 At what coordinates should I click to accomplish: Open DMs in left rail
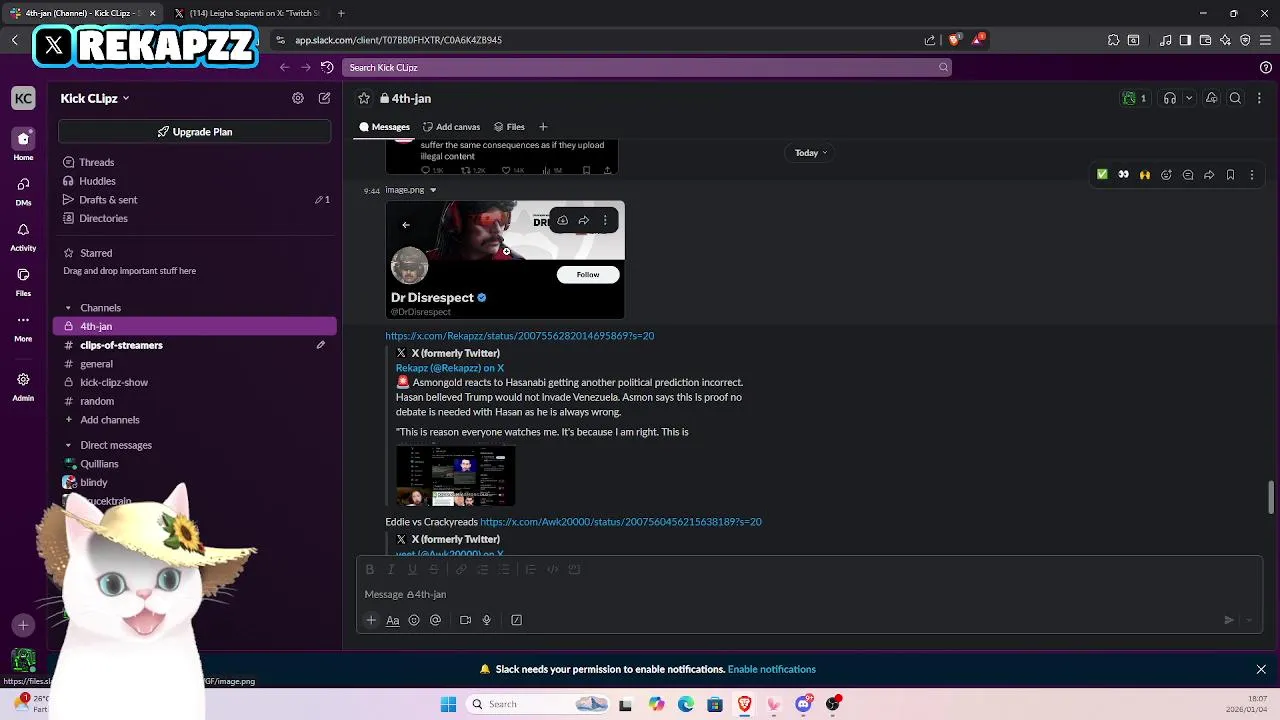tap(23, 190)
